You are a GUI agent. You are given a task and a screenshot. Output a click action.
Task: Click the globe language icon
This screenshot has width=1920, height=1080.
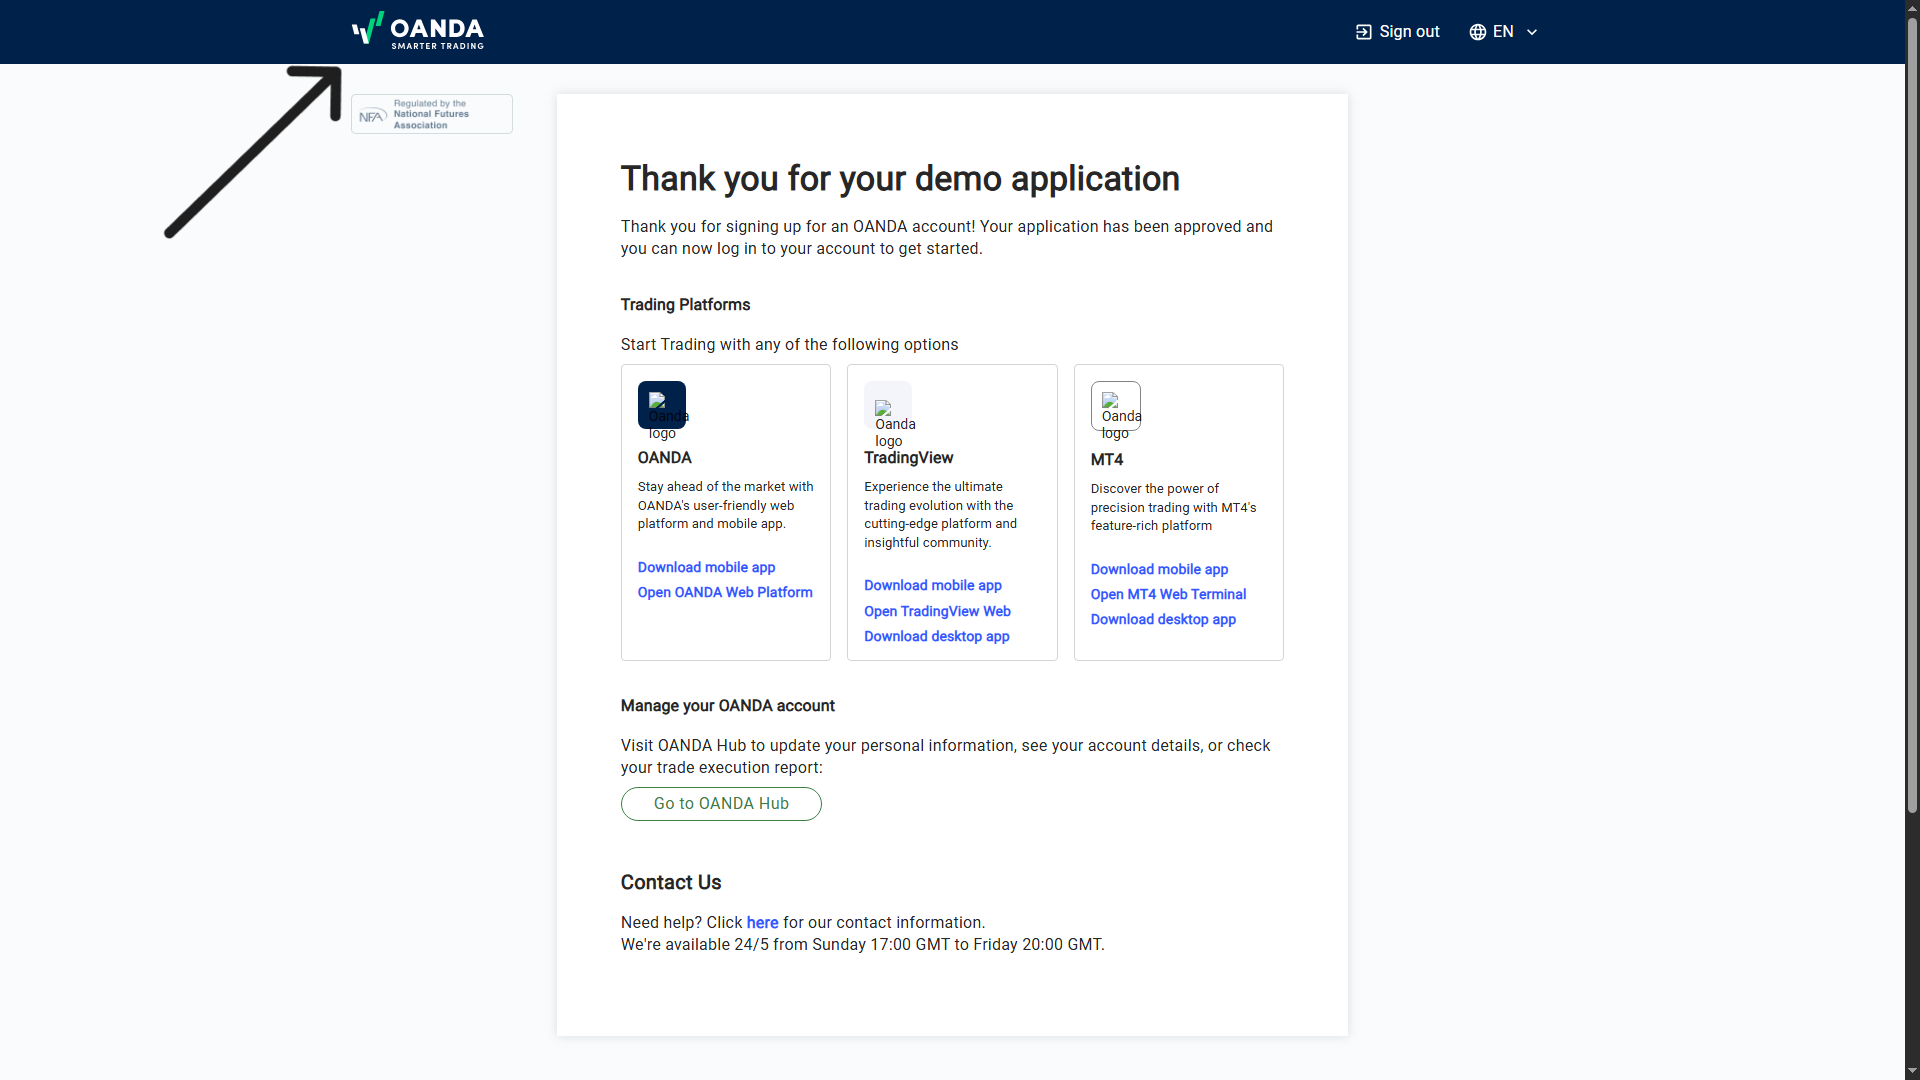pos(1477,32)
